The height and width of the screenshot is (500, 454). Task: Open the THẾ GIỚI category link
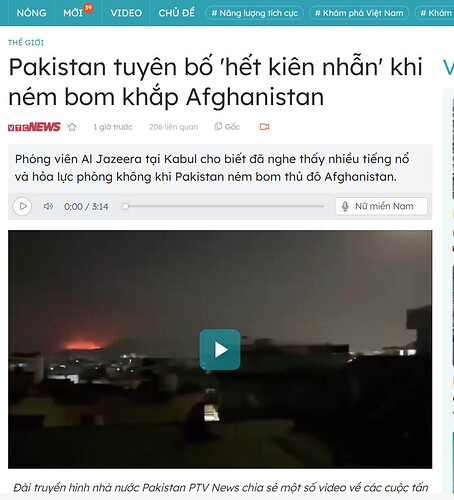26,43
